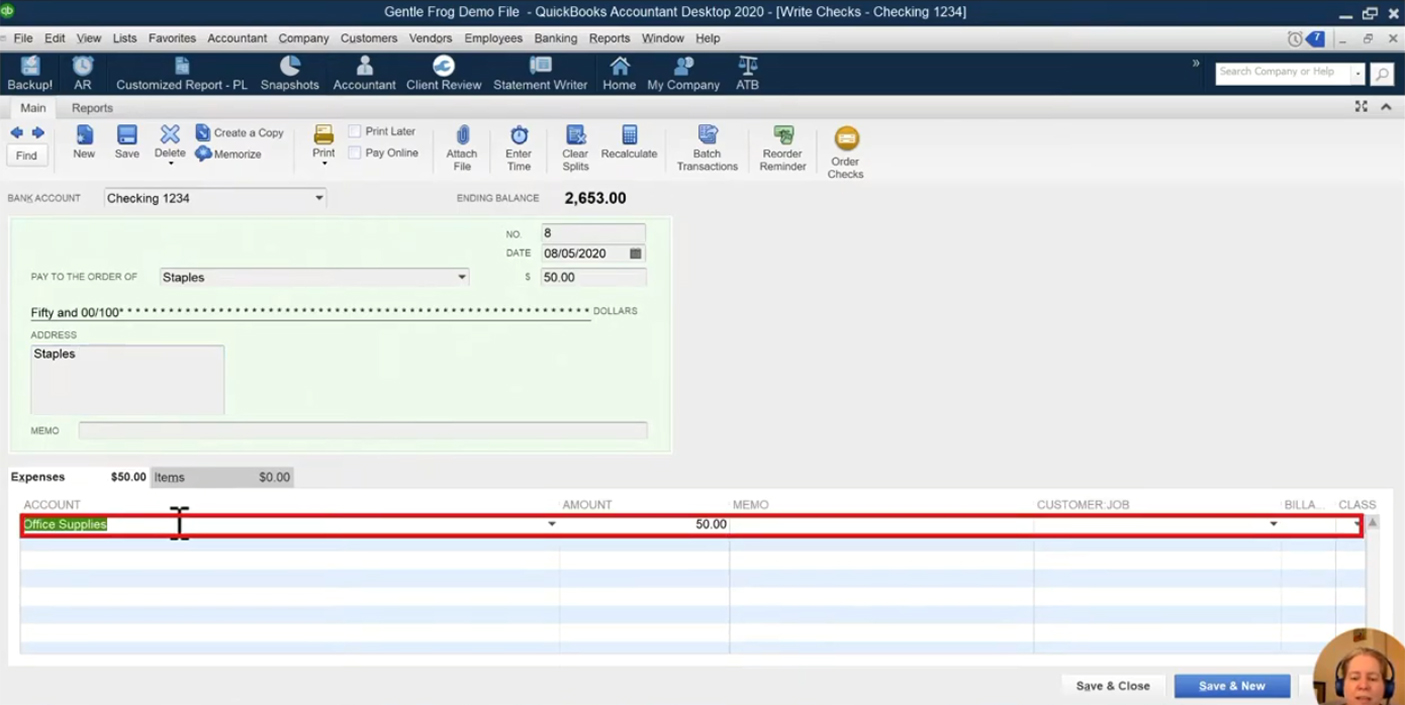This screenshot has width=1405, height=705.
Task: Click the check No. field
Action: pos(593,233)
